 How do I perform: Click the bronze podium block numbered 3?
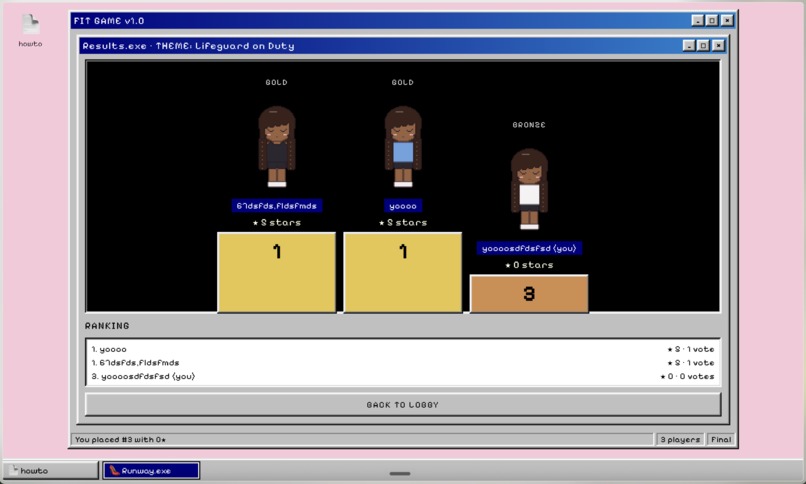pos(529,293)
